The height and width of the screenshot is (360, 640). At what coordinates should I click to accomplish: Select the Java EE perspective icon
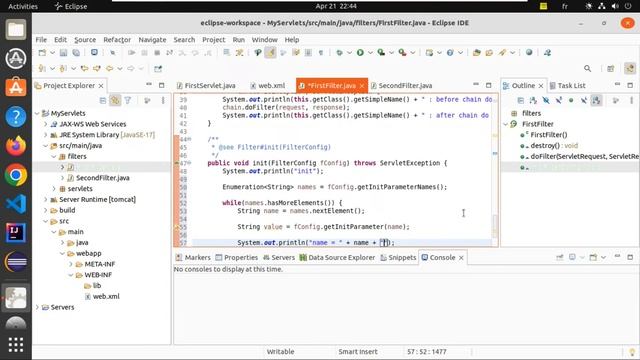630,69
